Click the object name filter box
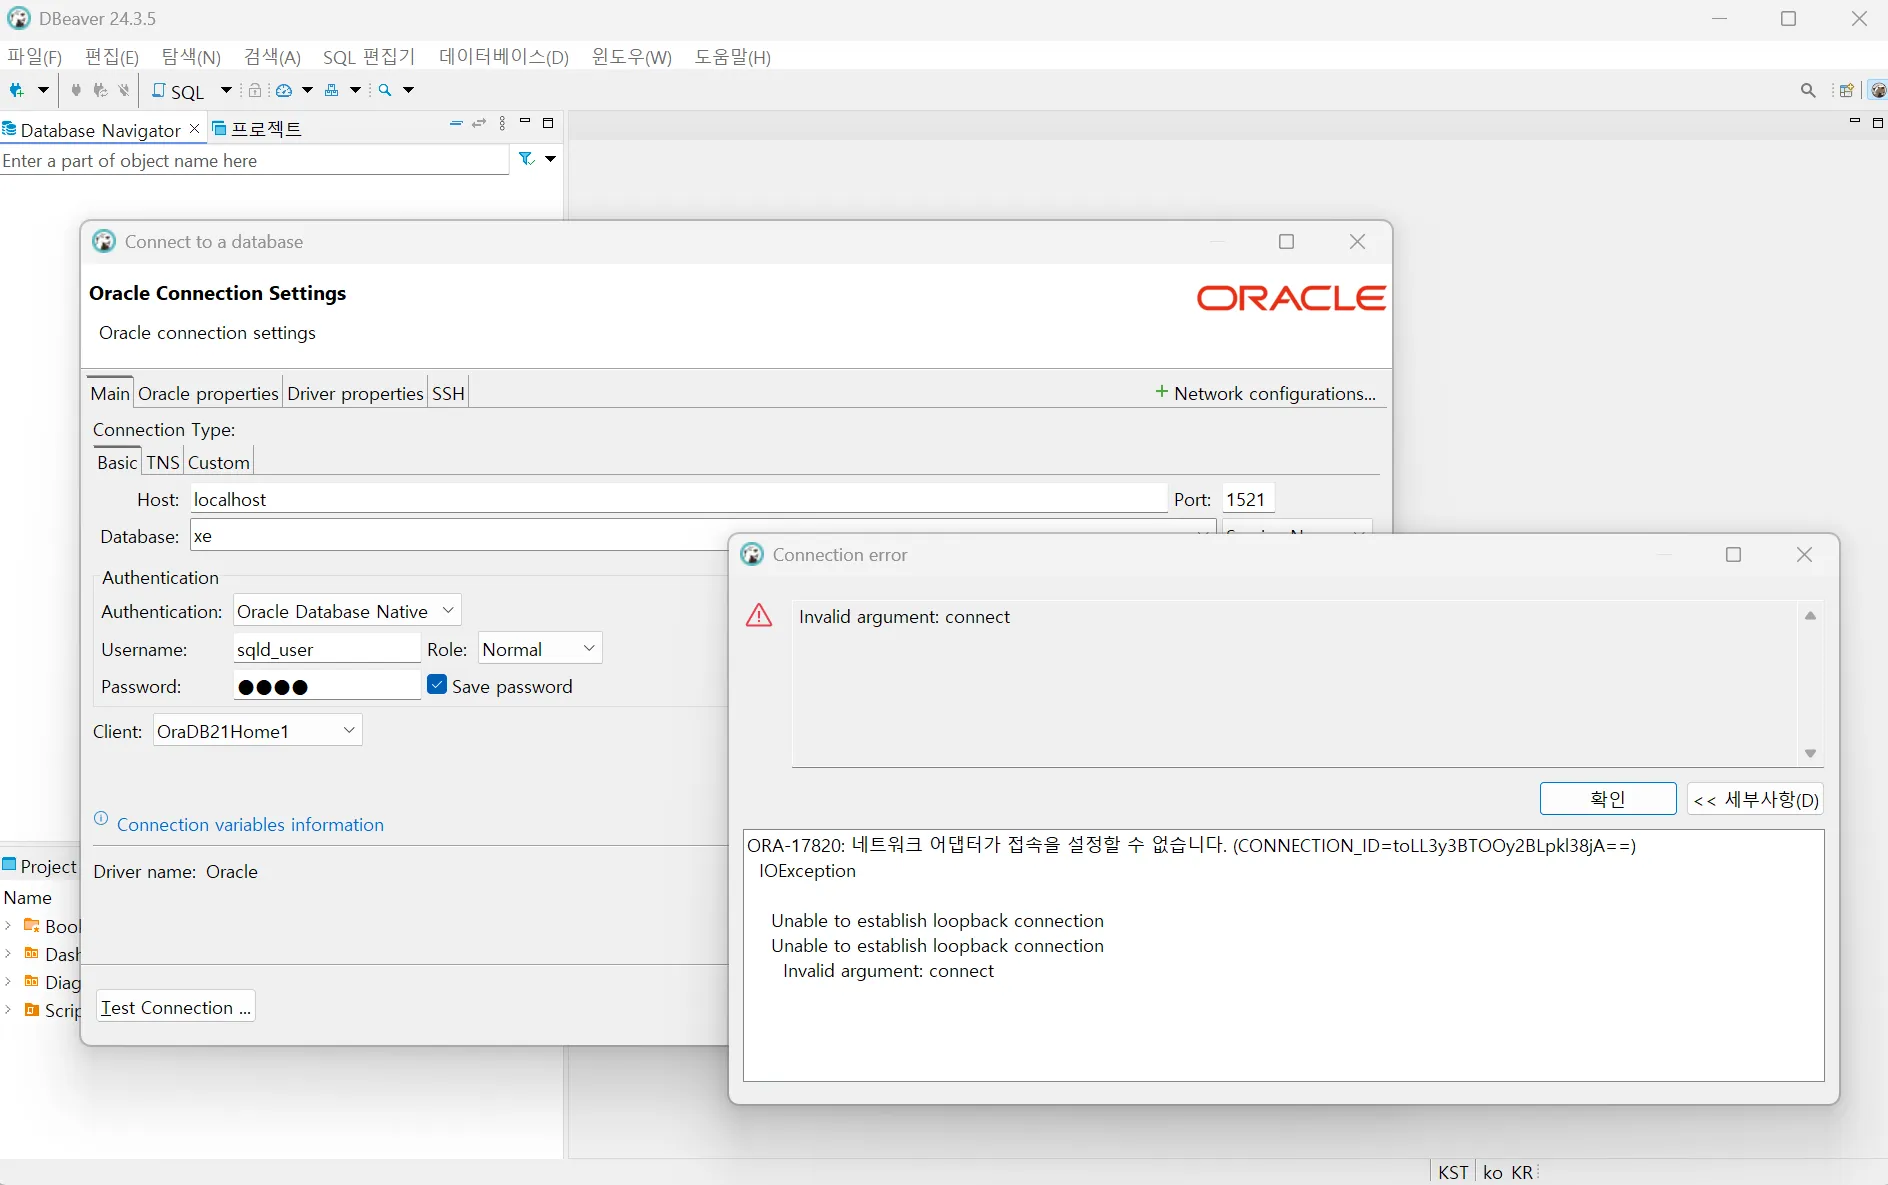 pyautogui.click(x=255, y=160)
